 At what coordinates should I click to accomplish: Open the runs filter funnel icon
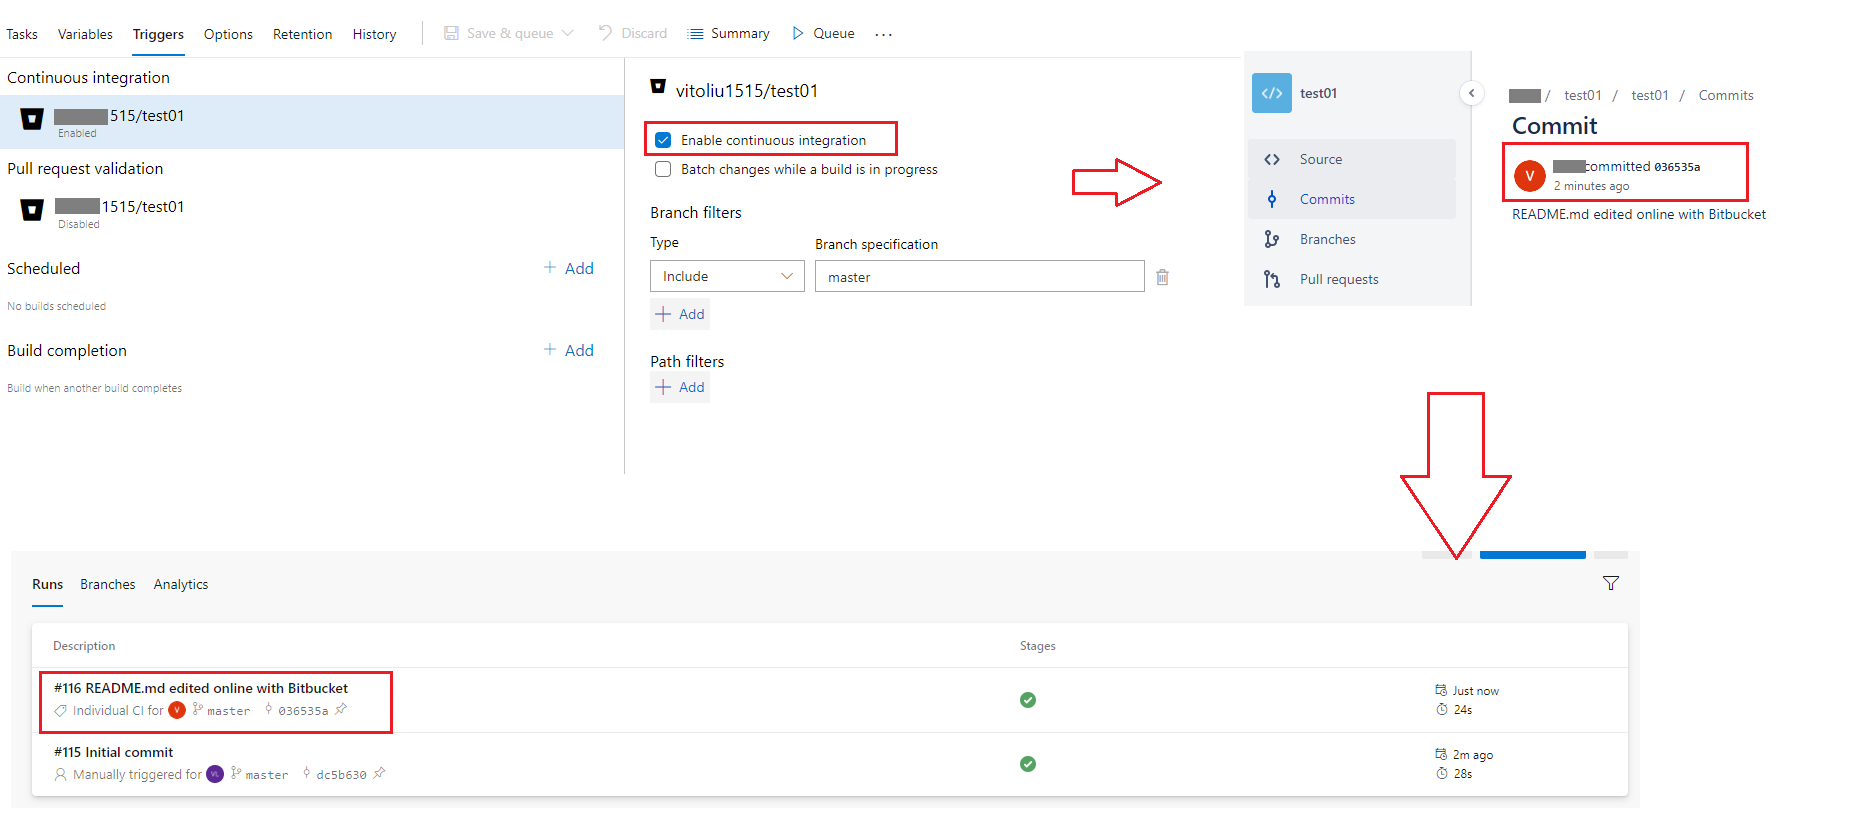1611,583
